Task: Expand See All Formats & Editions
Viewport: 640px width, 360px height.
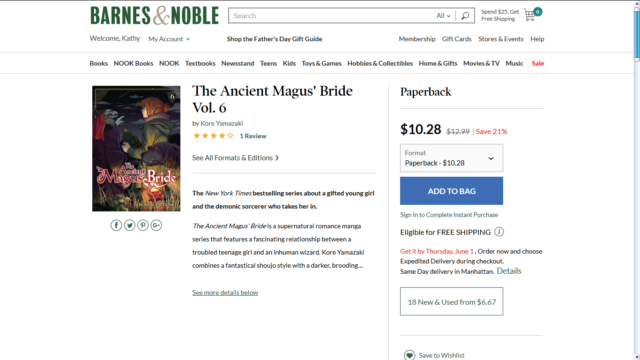Action: [236, 158]
